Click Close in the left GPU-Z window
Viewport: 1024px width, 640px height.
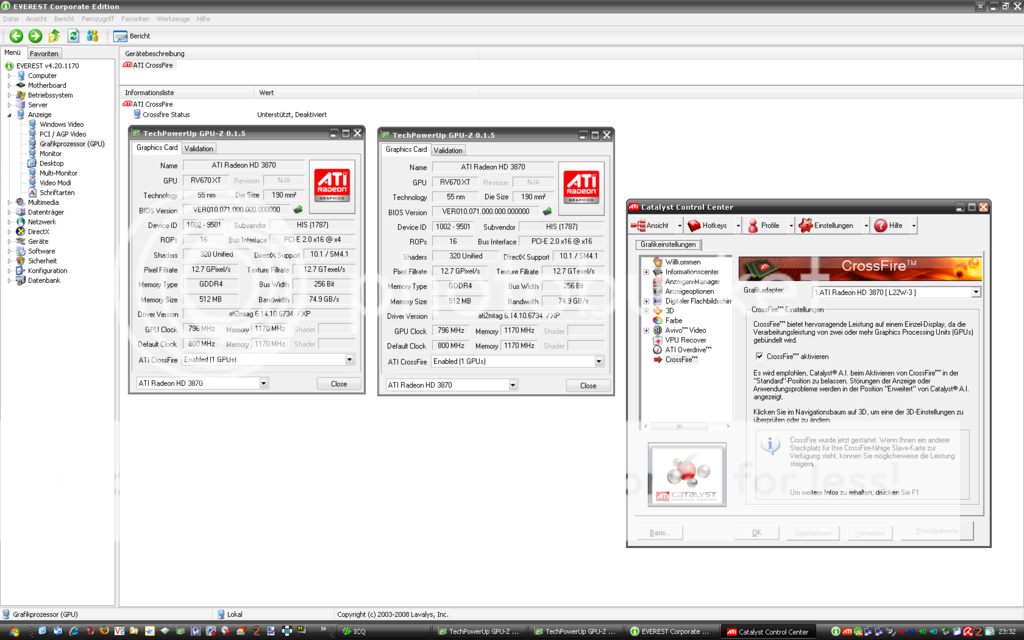coord(338,384)
